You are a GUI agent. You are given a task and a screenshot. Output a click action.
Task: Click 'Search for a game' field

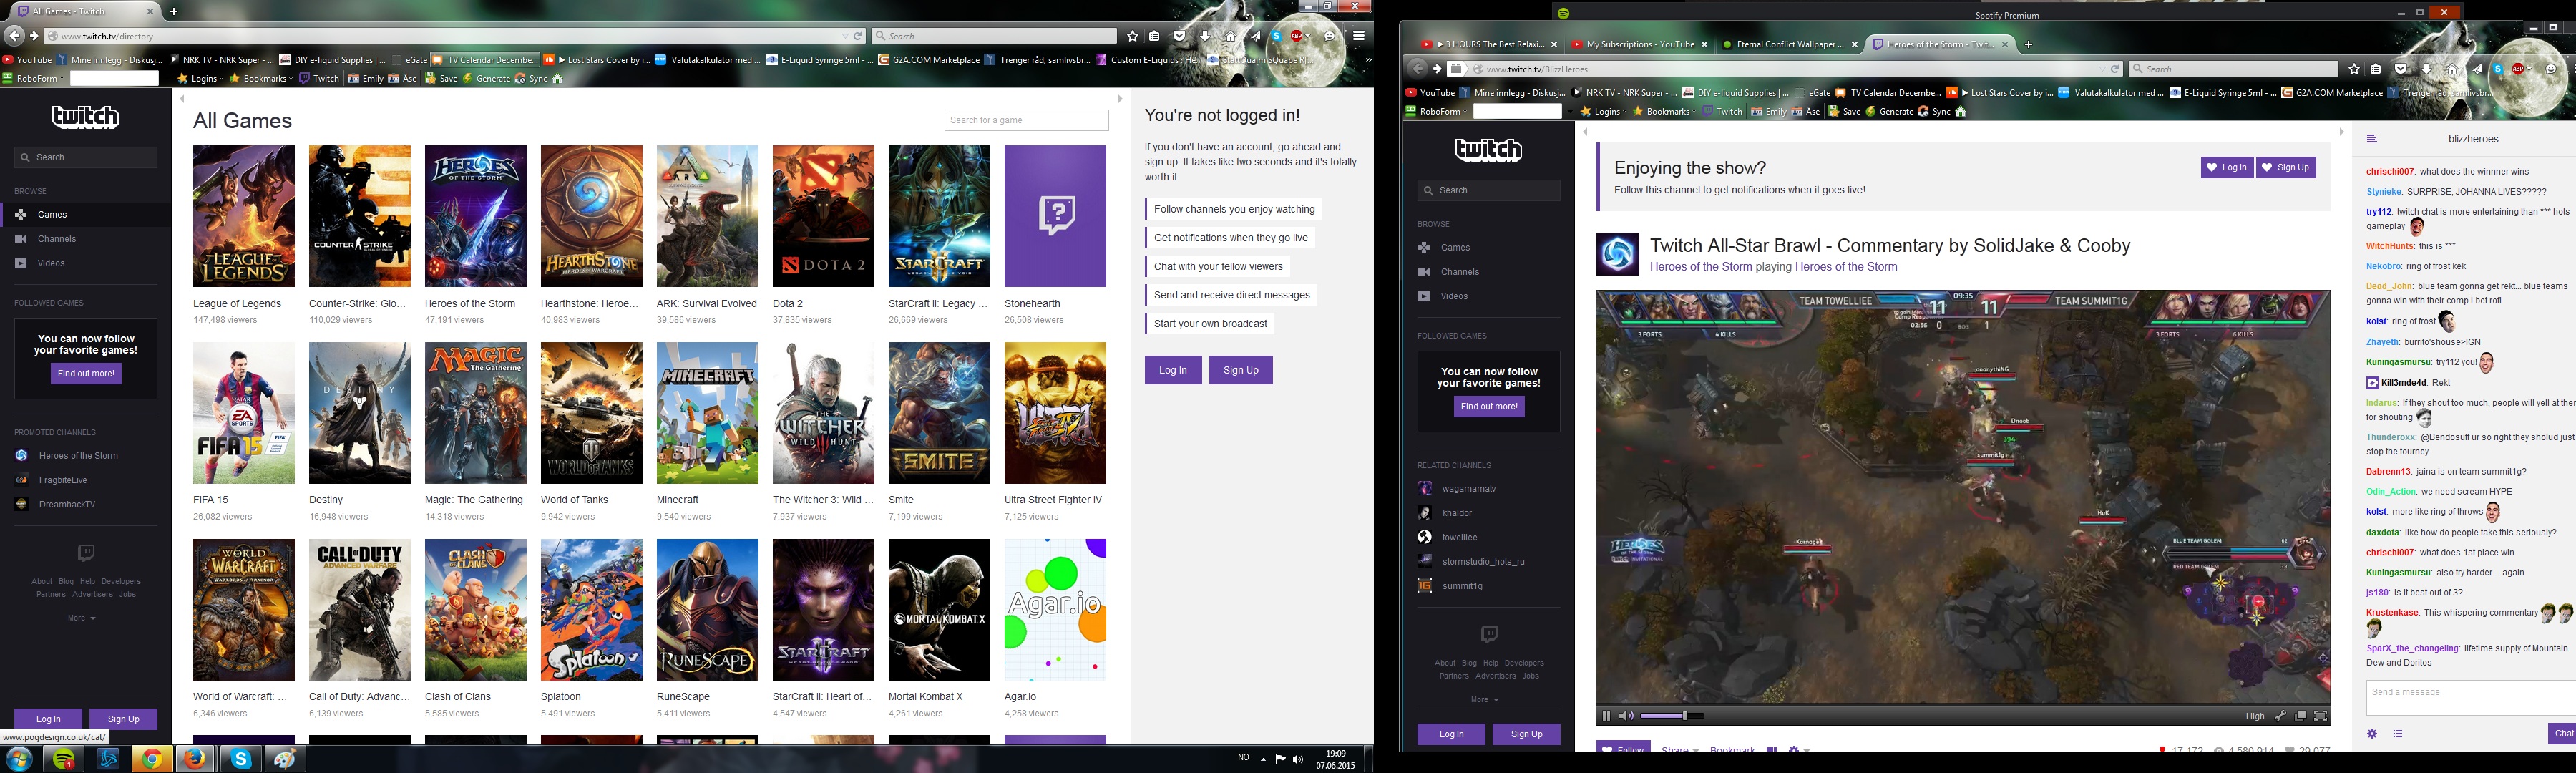pyautogui.click(x=1027, y=120)
